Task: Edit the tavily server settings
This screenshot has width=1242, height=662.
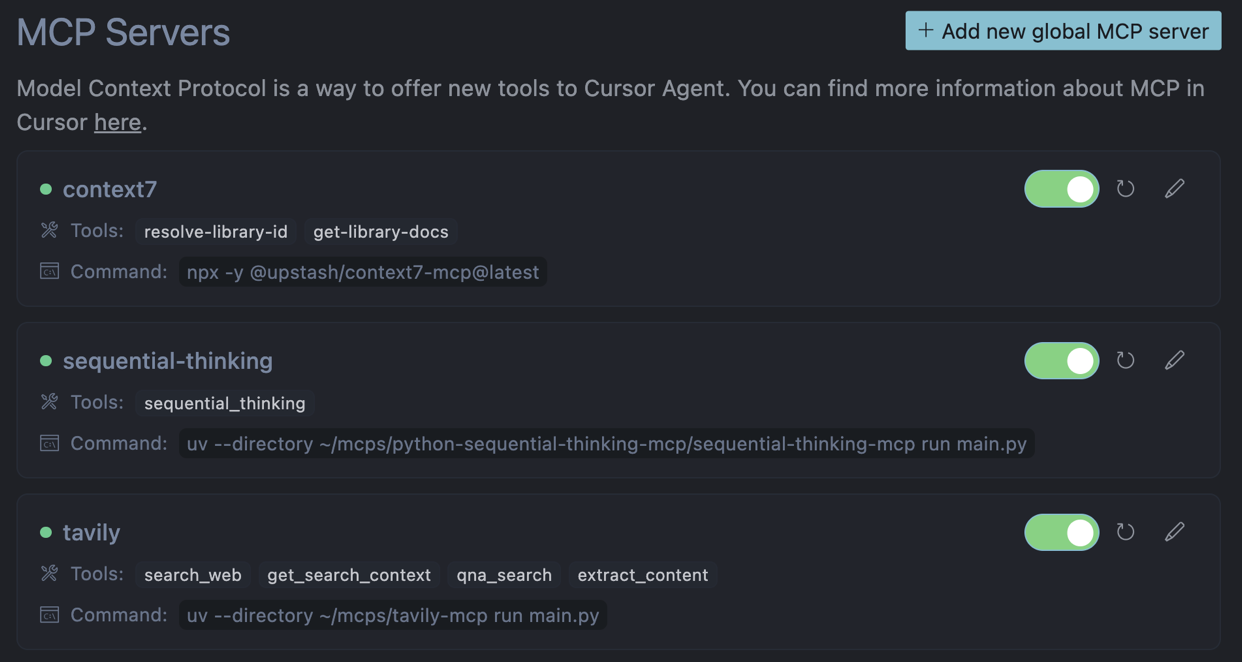Action: [1174, 532]
